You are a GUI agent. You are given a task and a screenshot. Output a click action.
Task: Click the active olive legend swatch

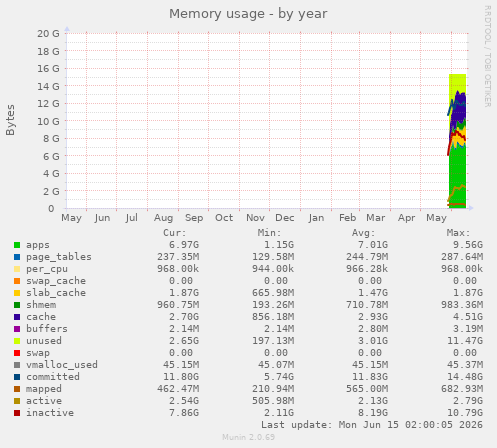pyautogui.click(x=17, y=401)
